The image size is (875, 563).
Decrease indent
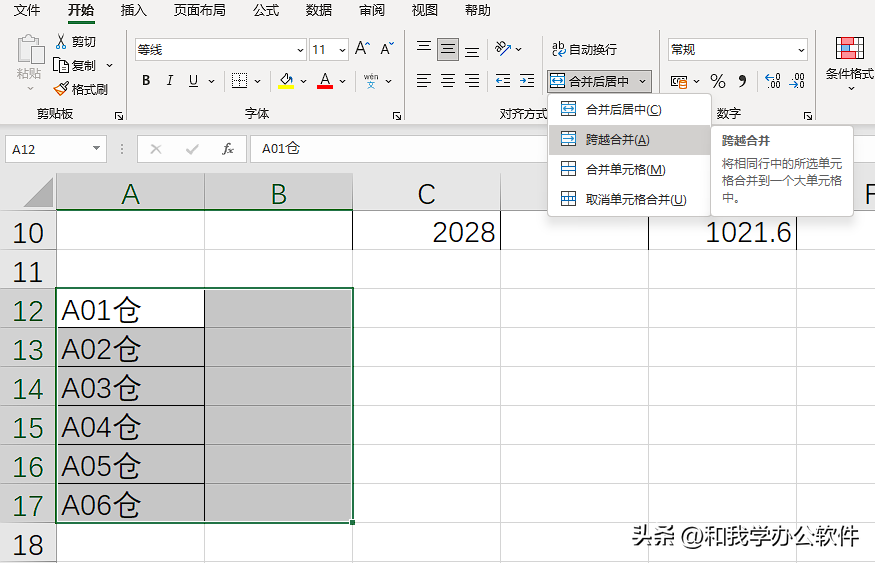[x=503, y=81]
